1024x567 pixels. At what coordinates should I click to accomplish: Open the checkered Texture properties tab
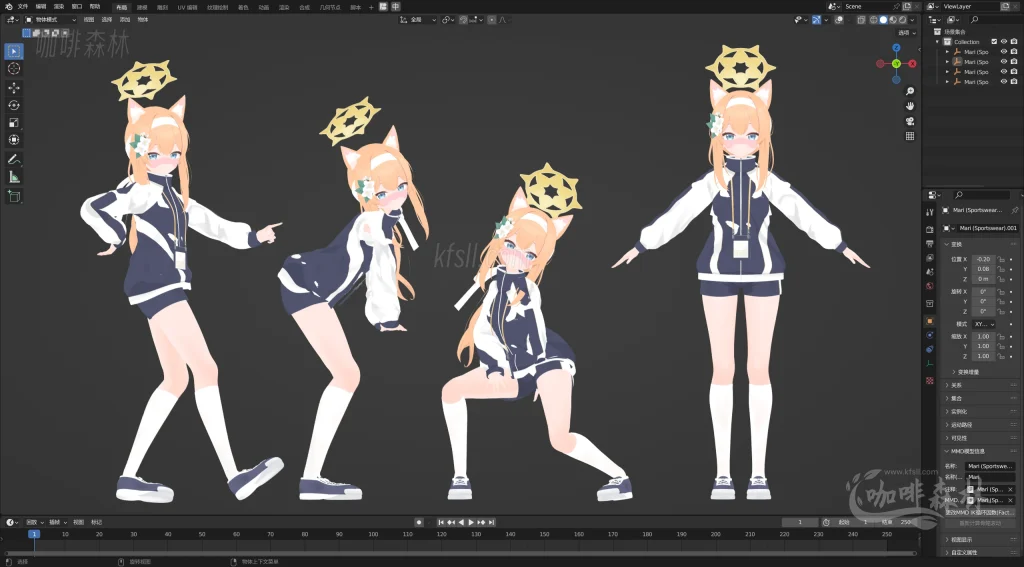coord(930,380)
